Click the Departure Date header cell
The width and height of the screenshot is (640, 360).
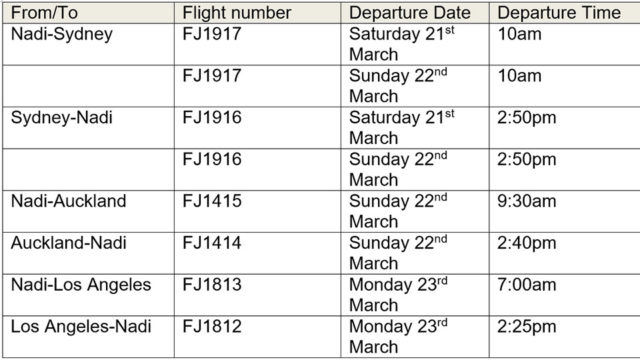(415, 13)
